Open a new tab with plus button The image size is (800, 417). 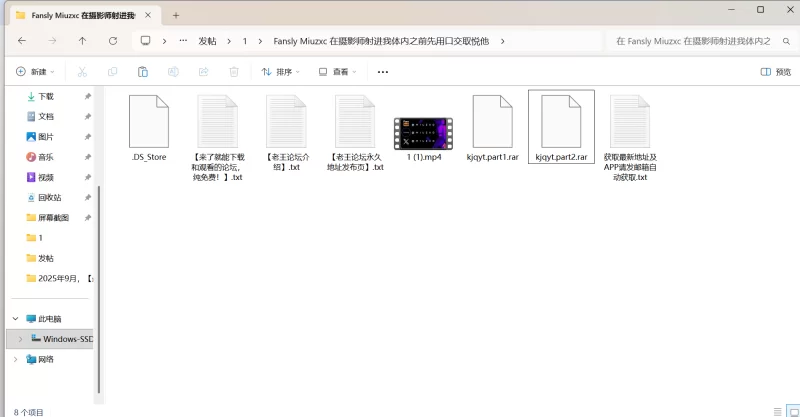point(176,15)
